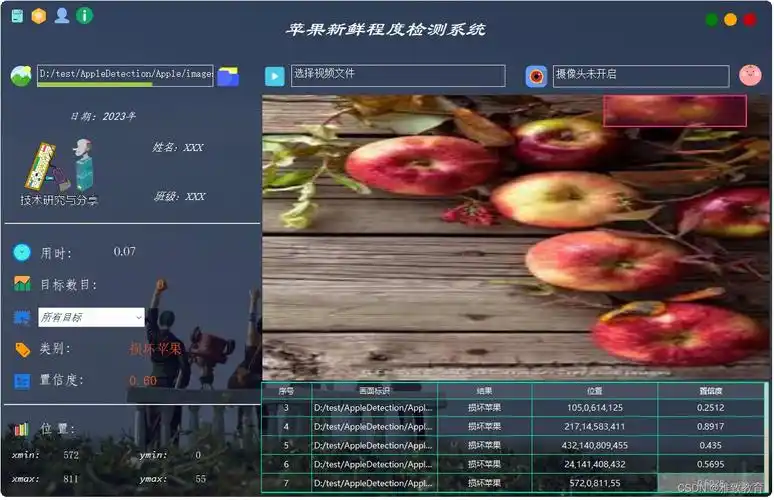Click the image file path input field

point(124,74)
